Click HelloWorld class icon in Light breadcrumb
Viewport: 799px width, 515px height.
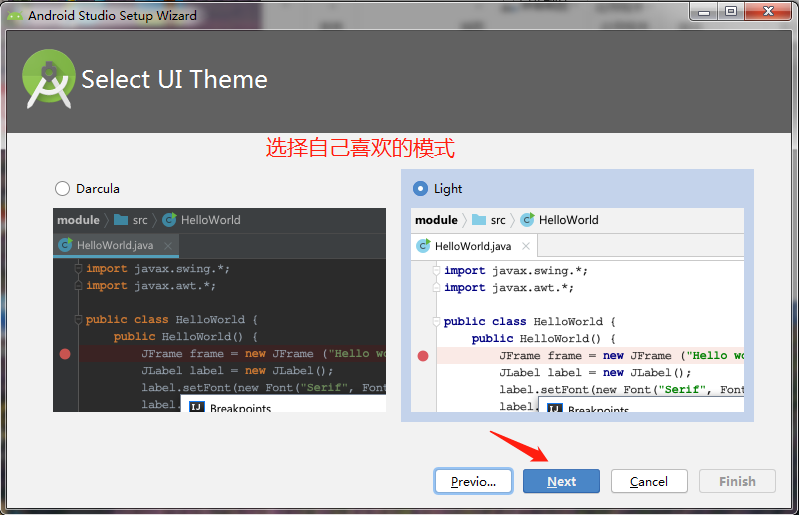(527, 220)
